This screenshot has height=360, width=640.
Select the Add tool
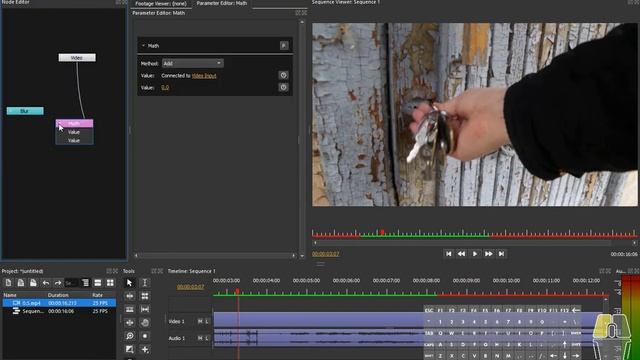click(x=144, y=349)
